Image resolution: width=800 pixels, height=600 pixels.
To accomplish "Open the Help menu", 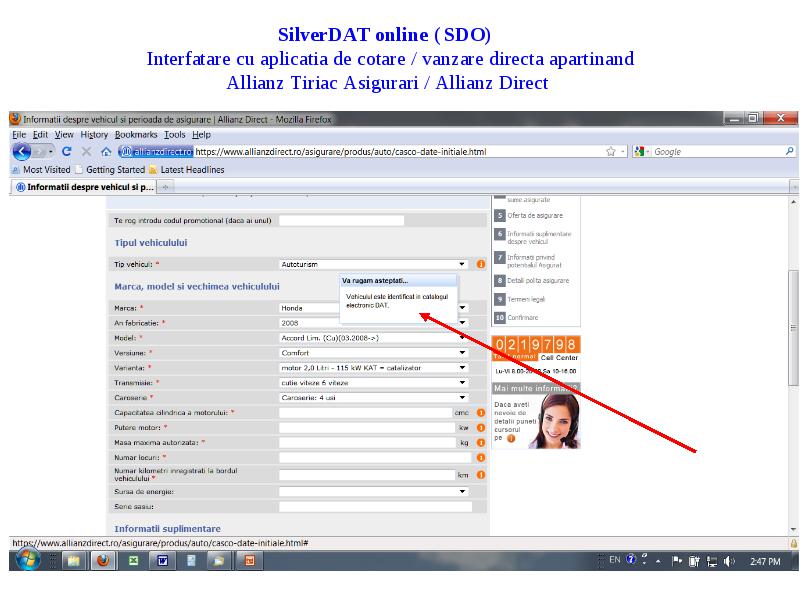I will (x=201, y=135).
